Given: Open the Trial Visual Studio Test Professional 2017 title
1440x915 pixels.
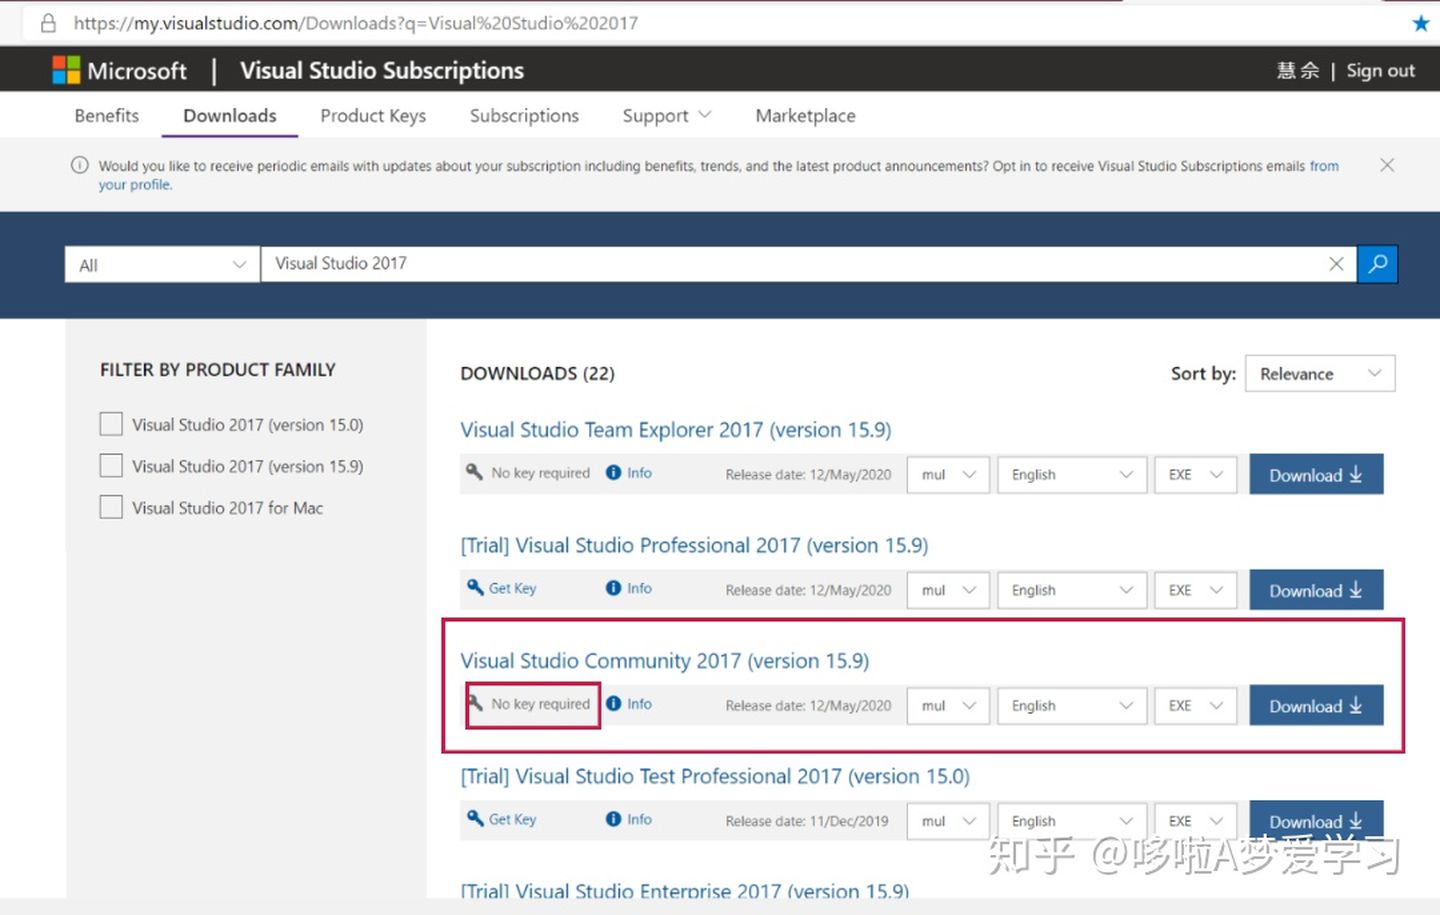Looking at the screenshot, I should tap(715, 776).
